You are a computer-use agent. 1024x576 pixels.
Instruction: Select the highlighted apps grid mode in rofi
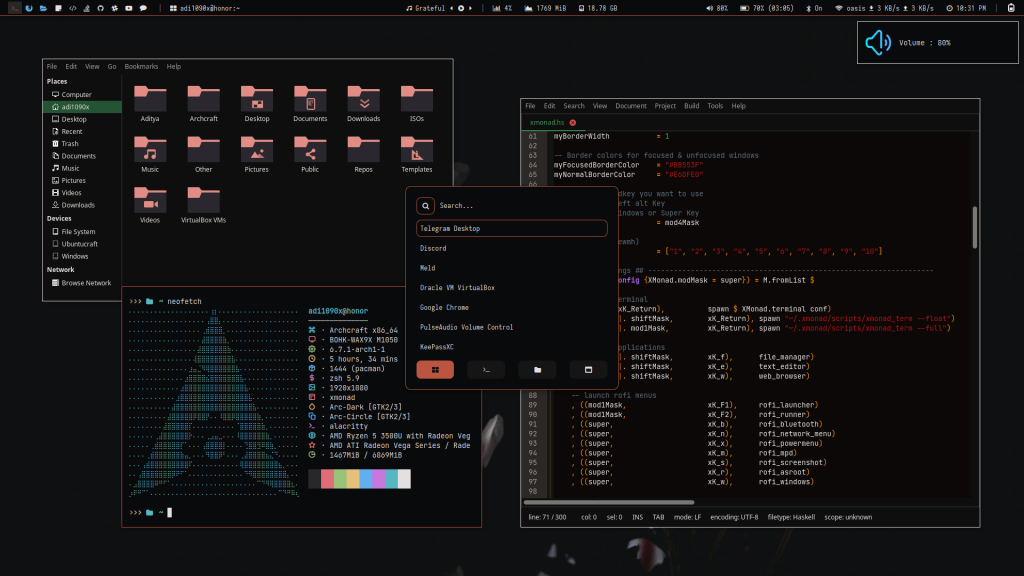(x=435, y=370)
